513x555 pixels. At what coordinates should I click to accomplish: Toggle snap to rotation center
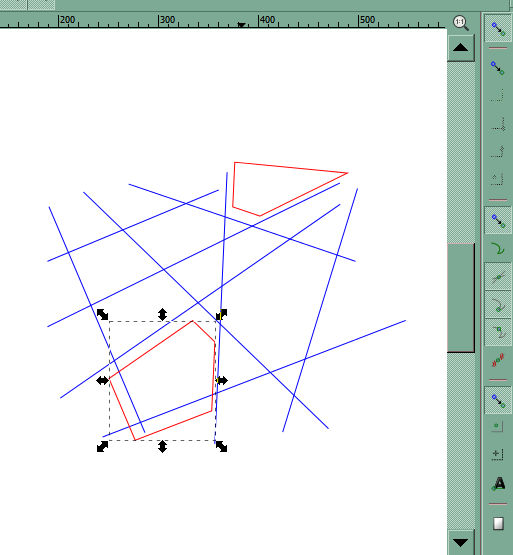(498, 454)
